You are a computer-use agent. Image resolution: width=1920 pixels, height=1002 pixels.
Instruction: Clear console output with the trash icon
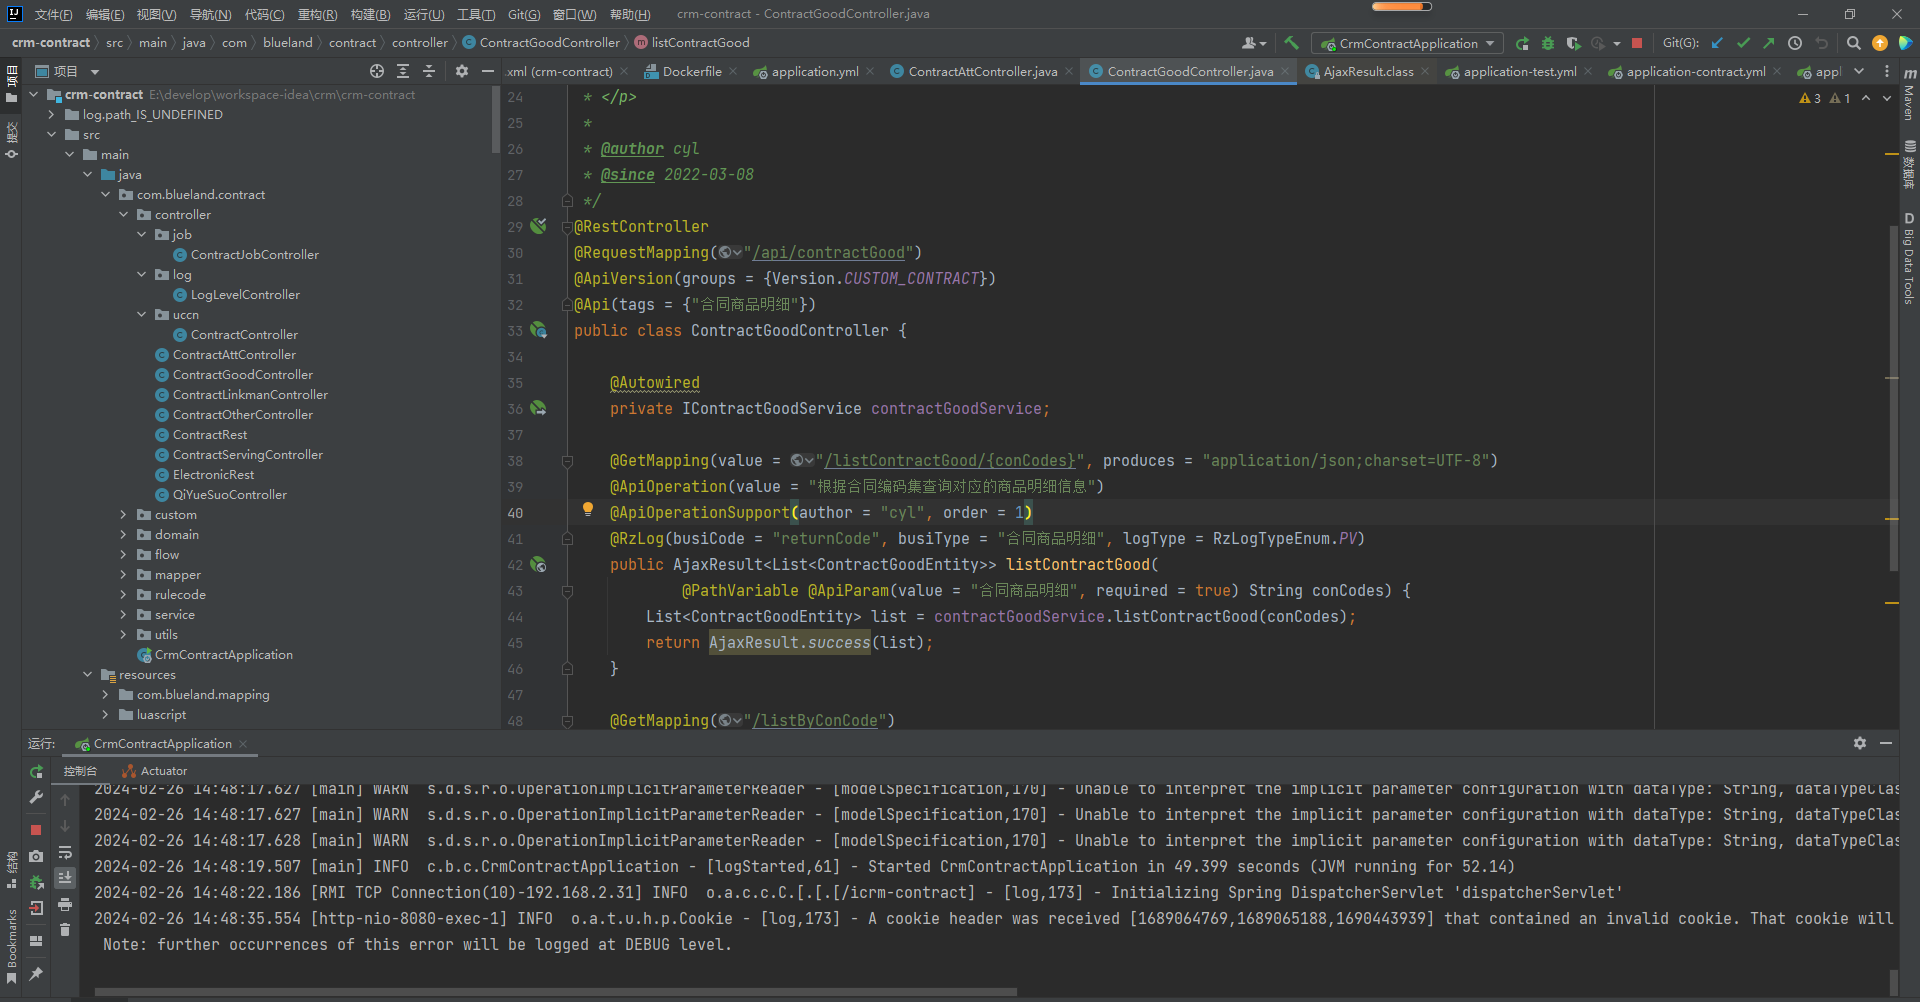(65, 930)
